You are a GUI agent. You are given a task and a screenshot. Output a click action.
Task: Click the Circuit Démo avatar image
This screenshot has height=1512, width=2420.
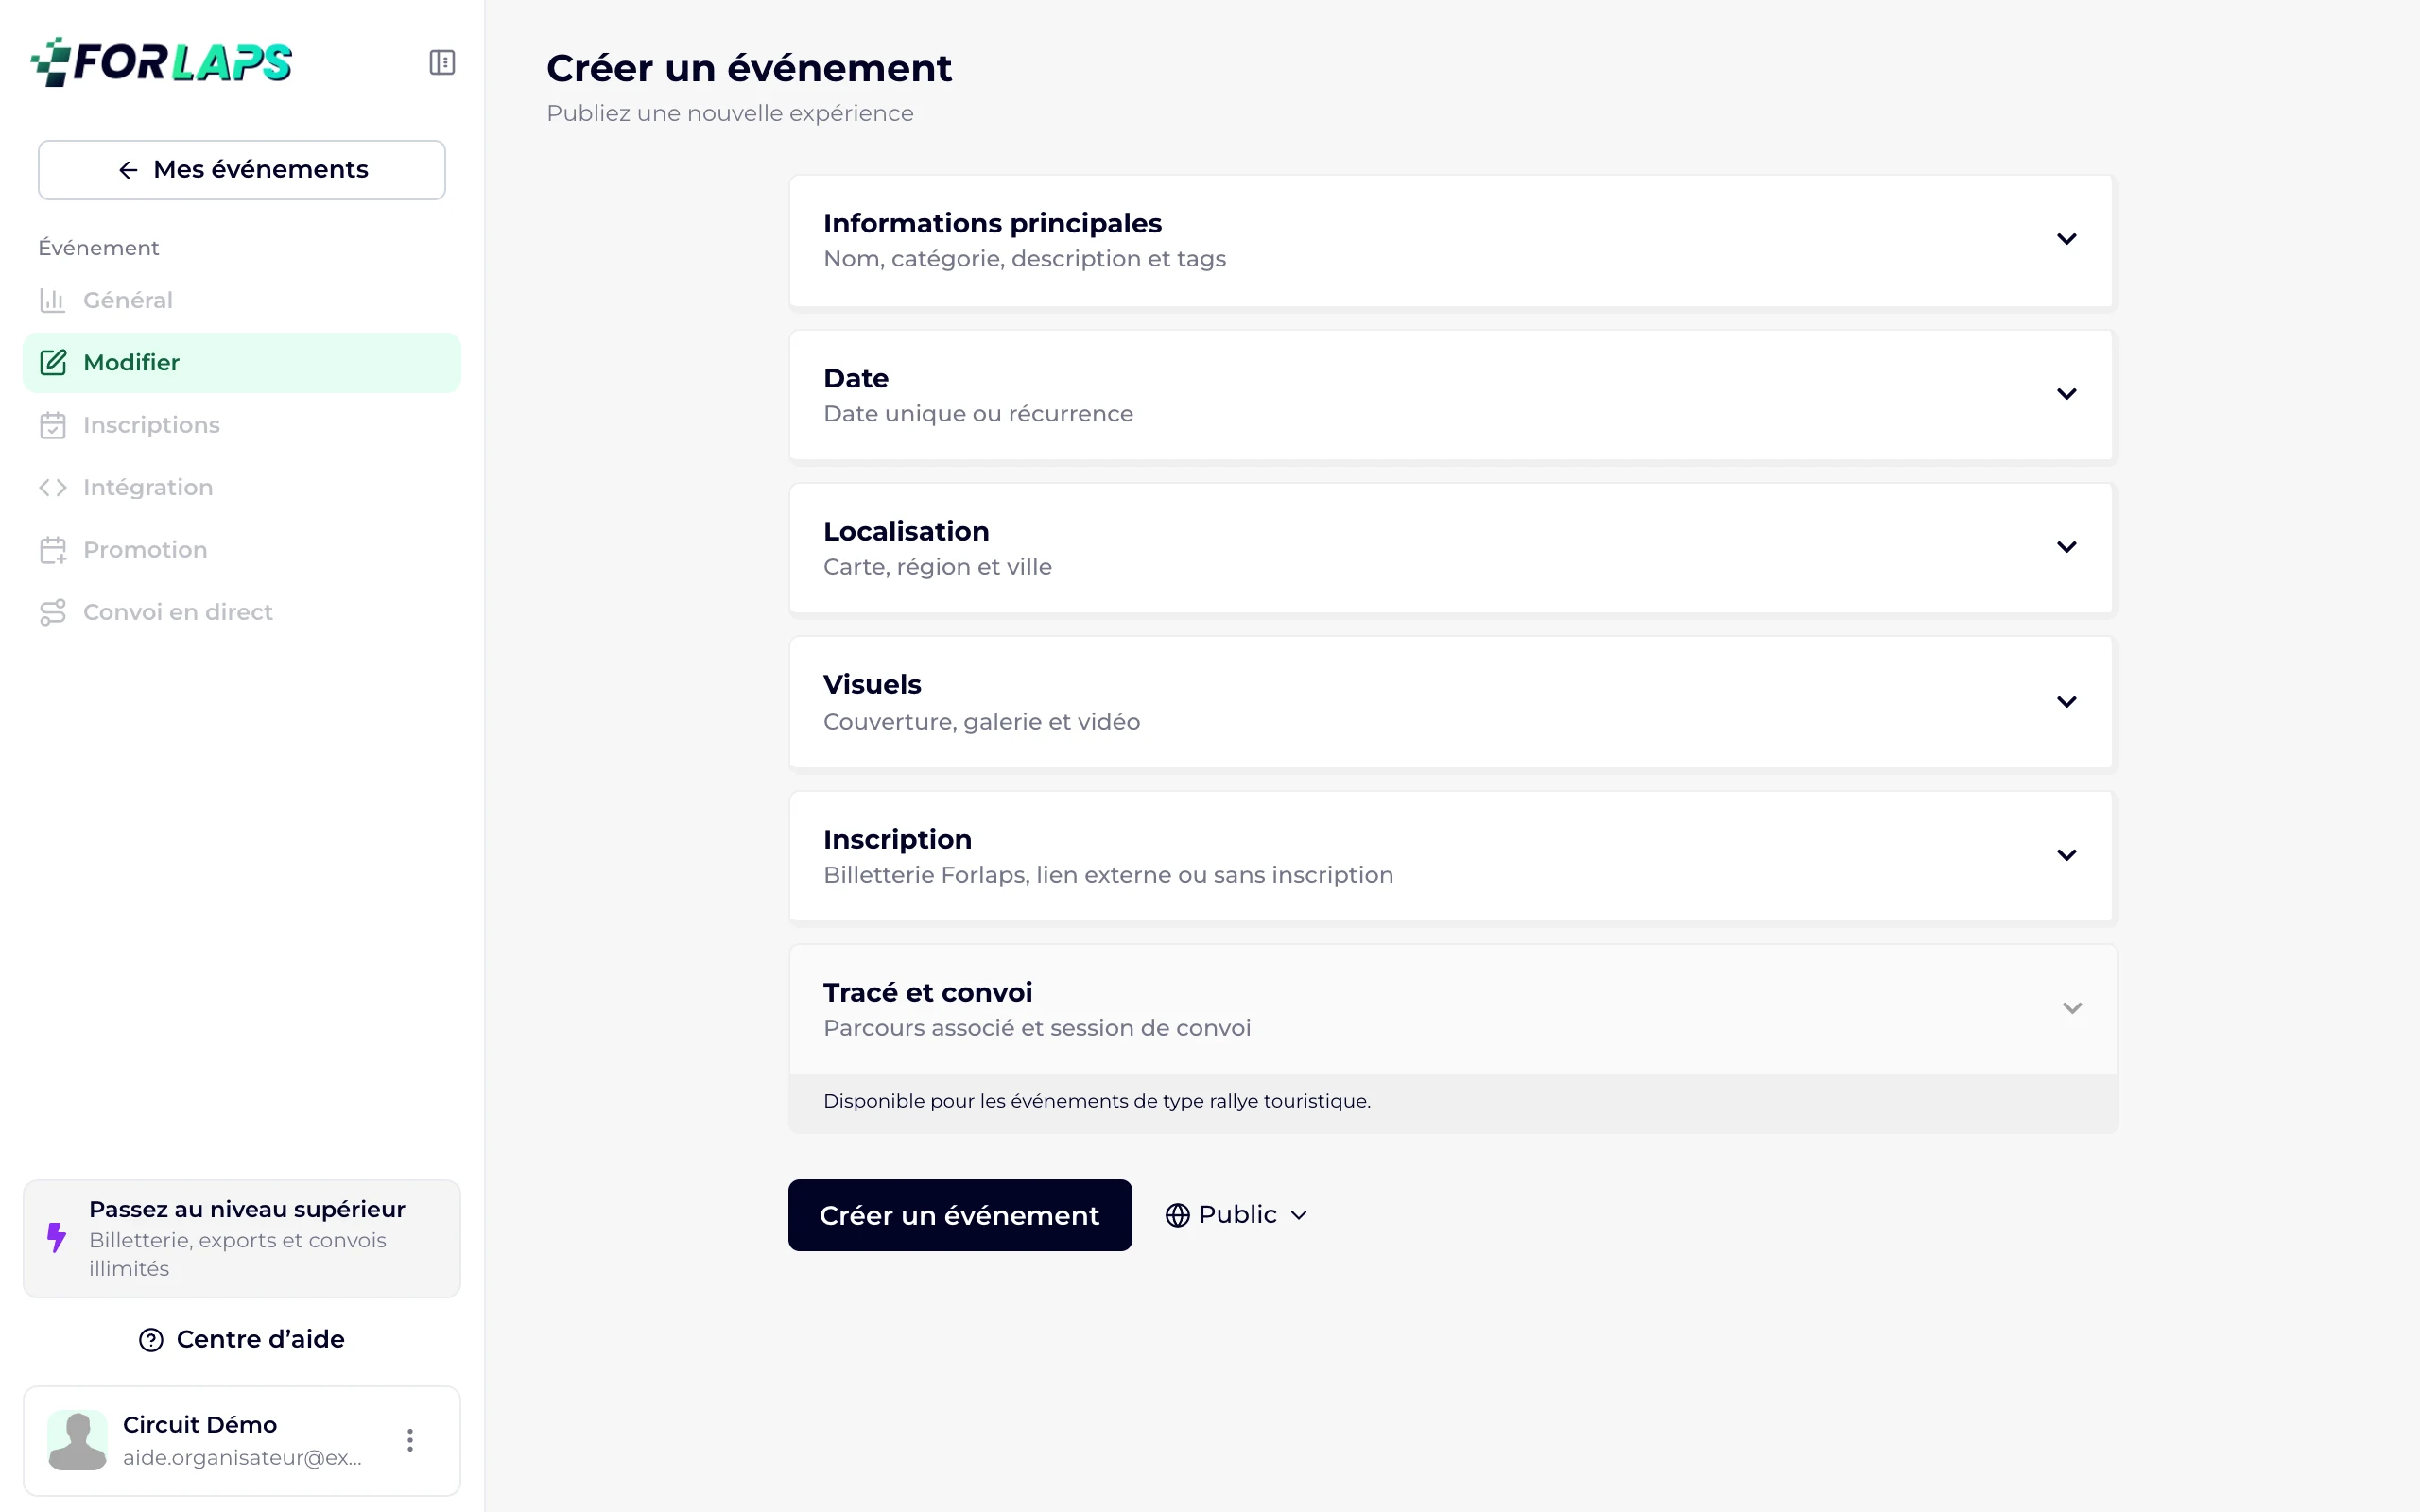tap(77, 1440)
